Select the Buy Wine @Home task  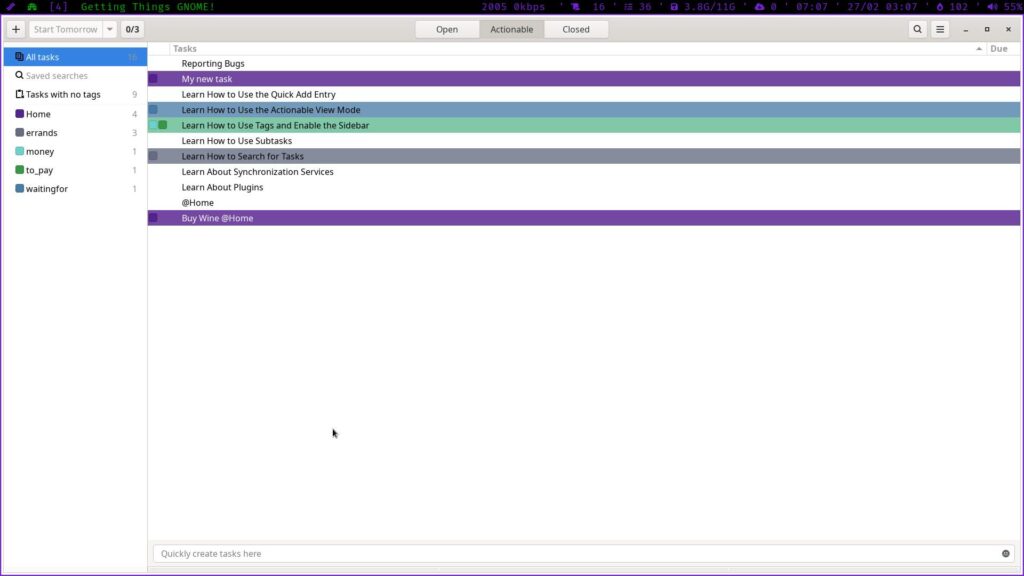584,218
